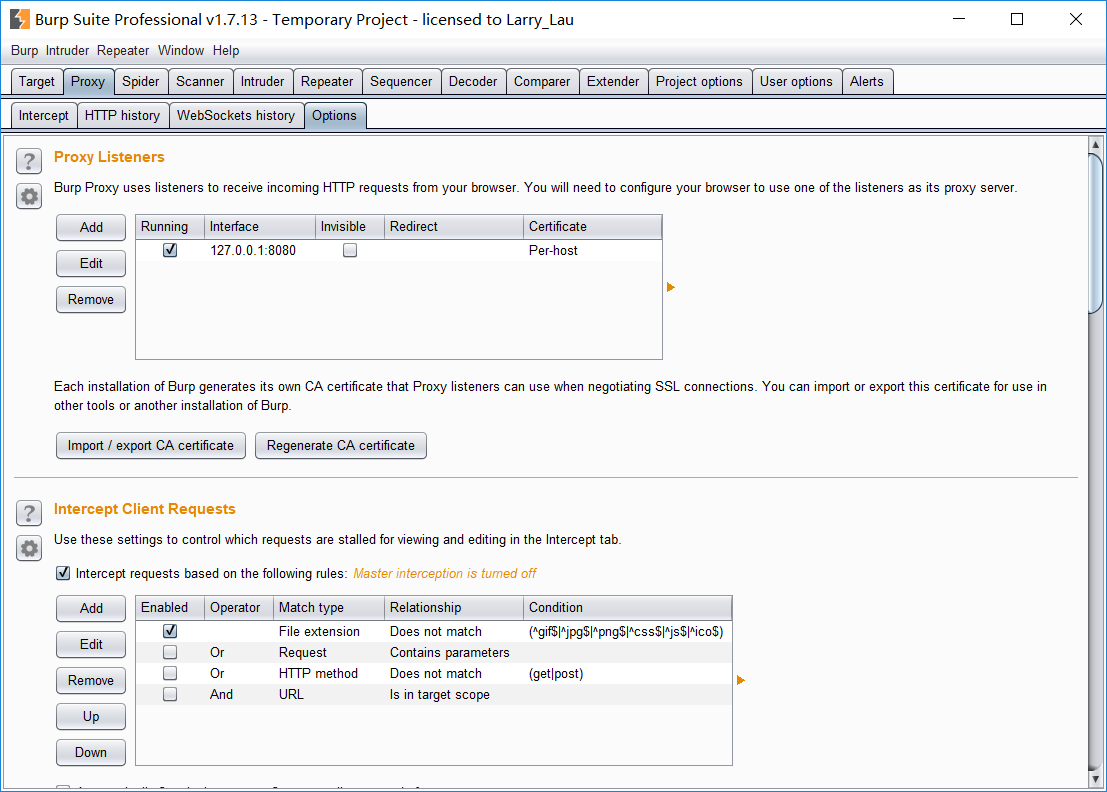Image resolution: width=1107 pixels, height=792 pixels.
Task: Click Import / export CA certificate
Action: pos(151,445)
